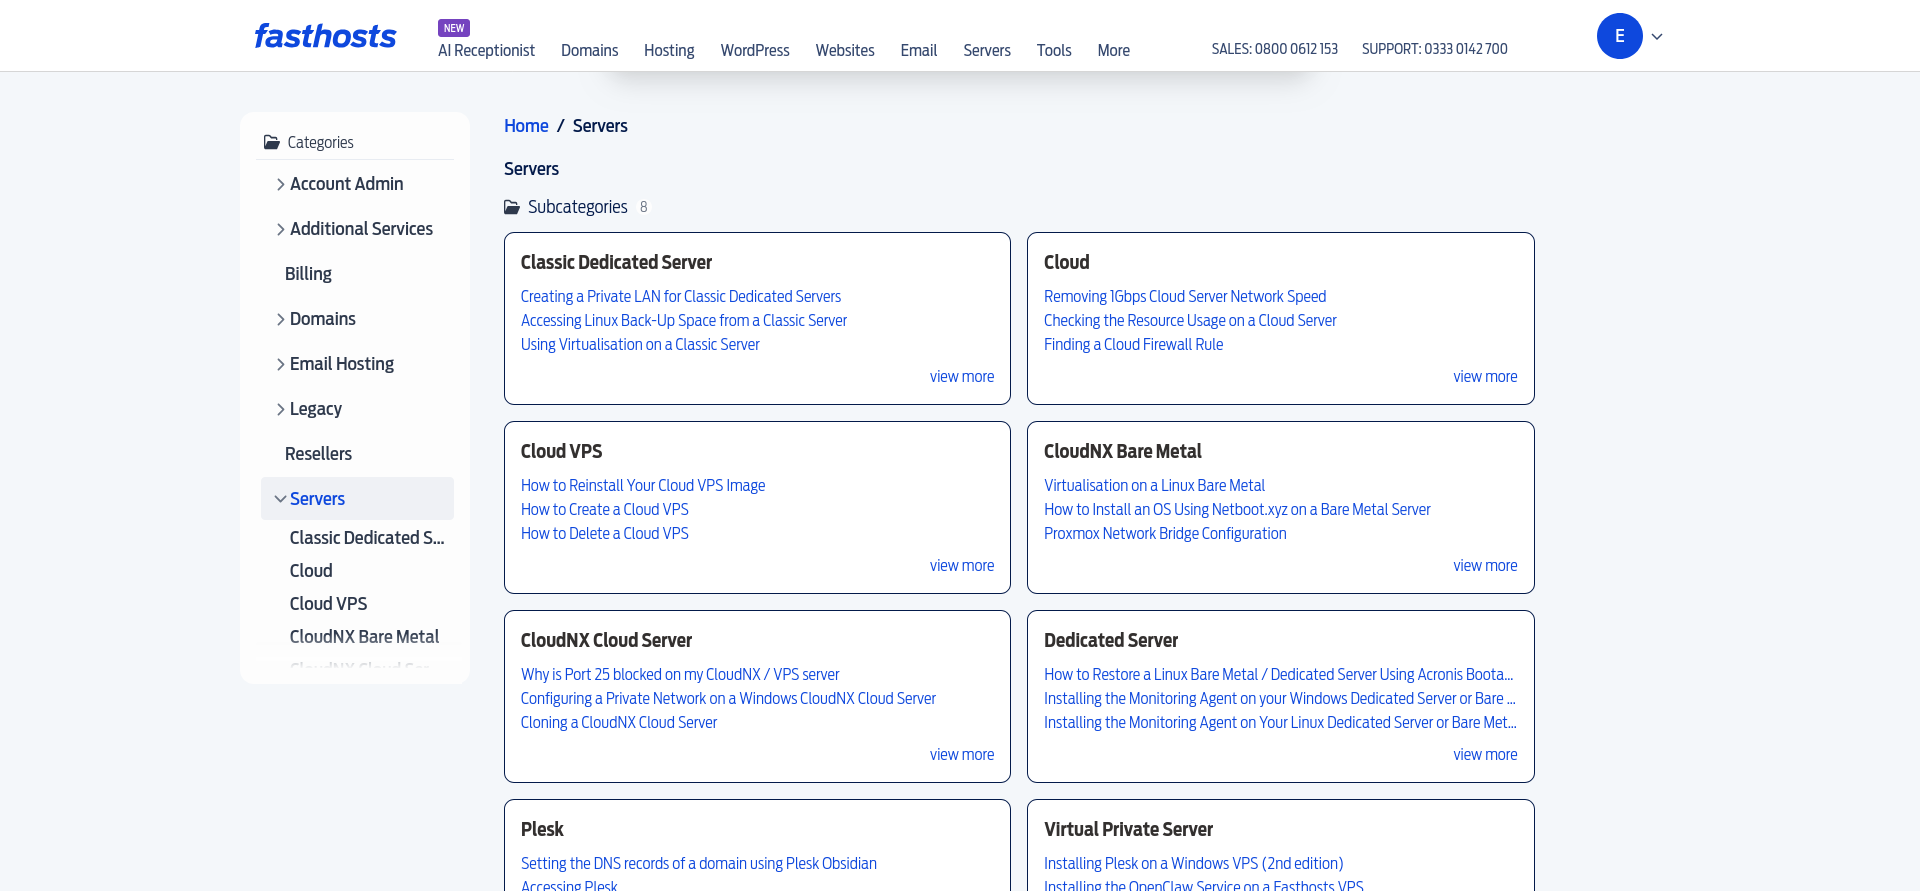Click the fasthosts logo
Screen dimensions: 1920x891
pos(325,36)
